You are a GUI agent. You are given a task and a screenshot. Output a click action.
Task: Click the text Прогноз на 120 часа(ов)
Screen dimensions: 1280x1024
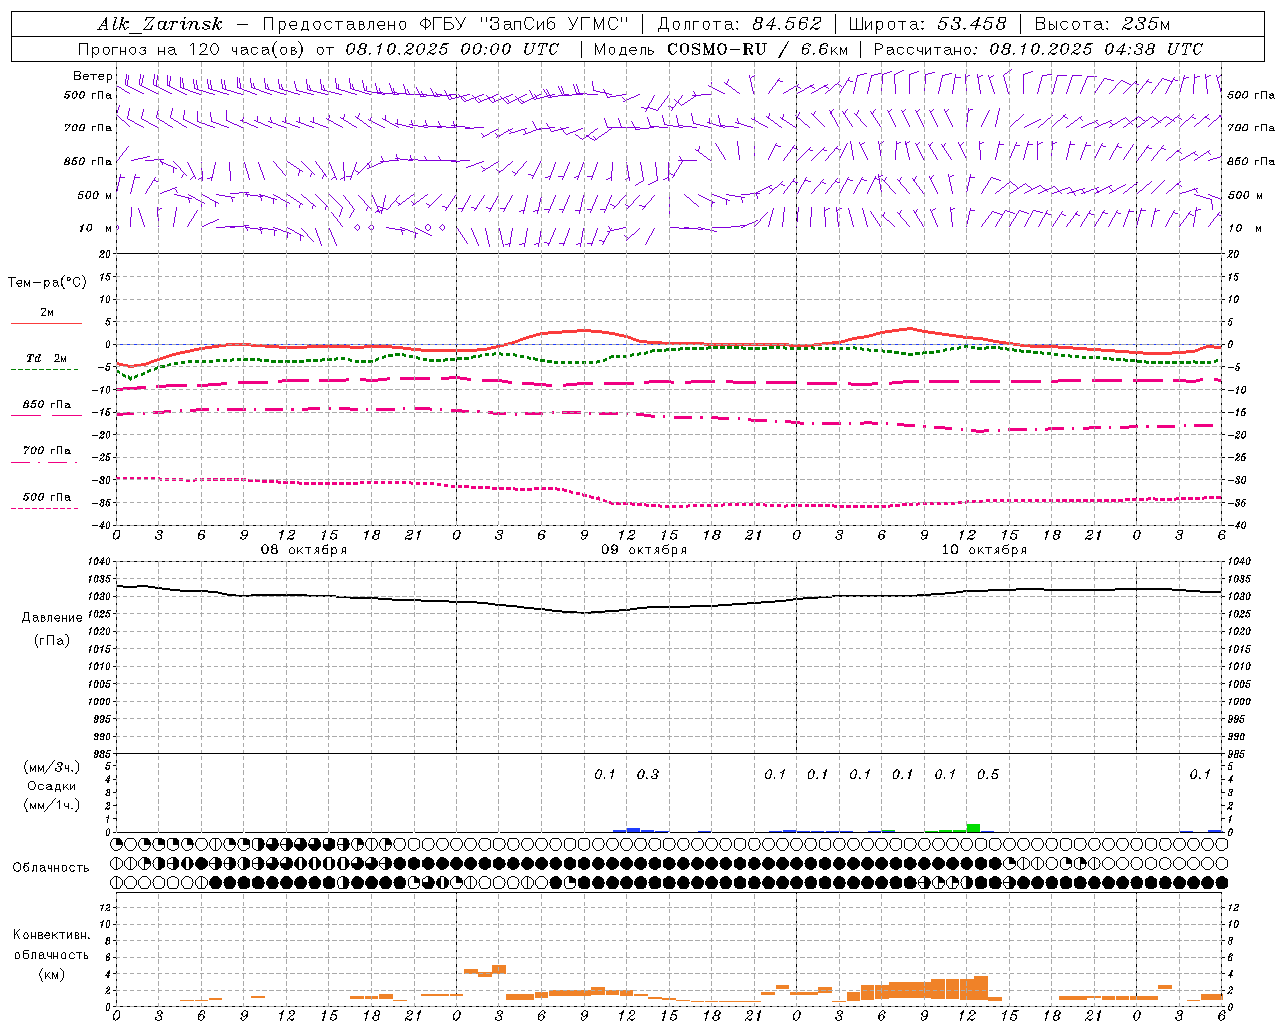pos(192,49)
